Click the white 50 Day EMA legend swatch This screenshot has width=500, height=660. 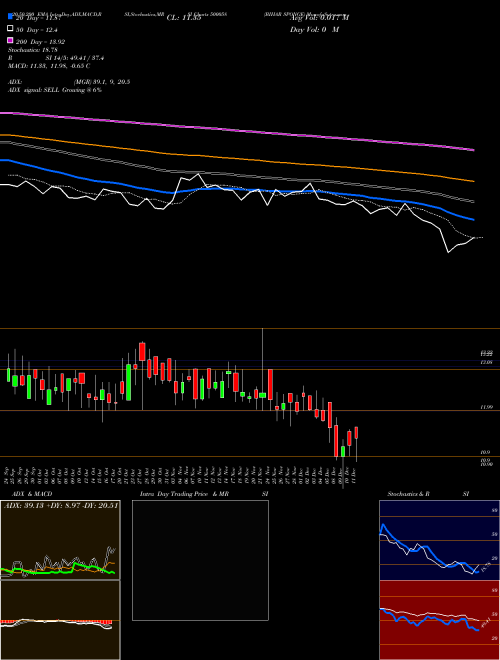tap(10, 29)
